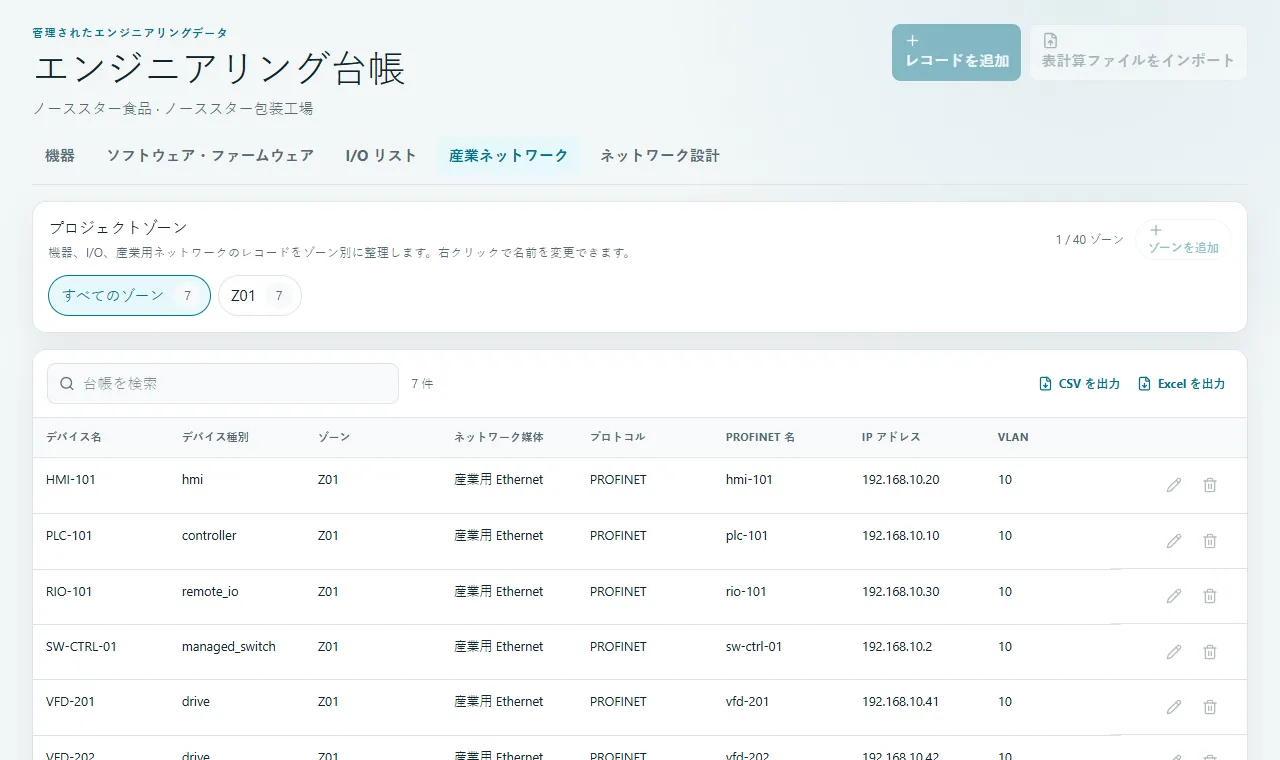Viewport: 1280px width, 760px height.
Task: Focus the 台帳を検索 search field
Action: click(223, 383)
